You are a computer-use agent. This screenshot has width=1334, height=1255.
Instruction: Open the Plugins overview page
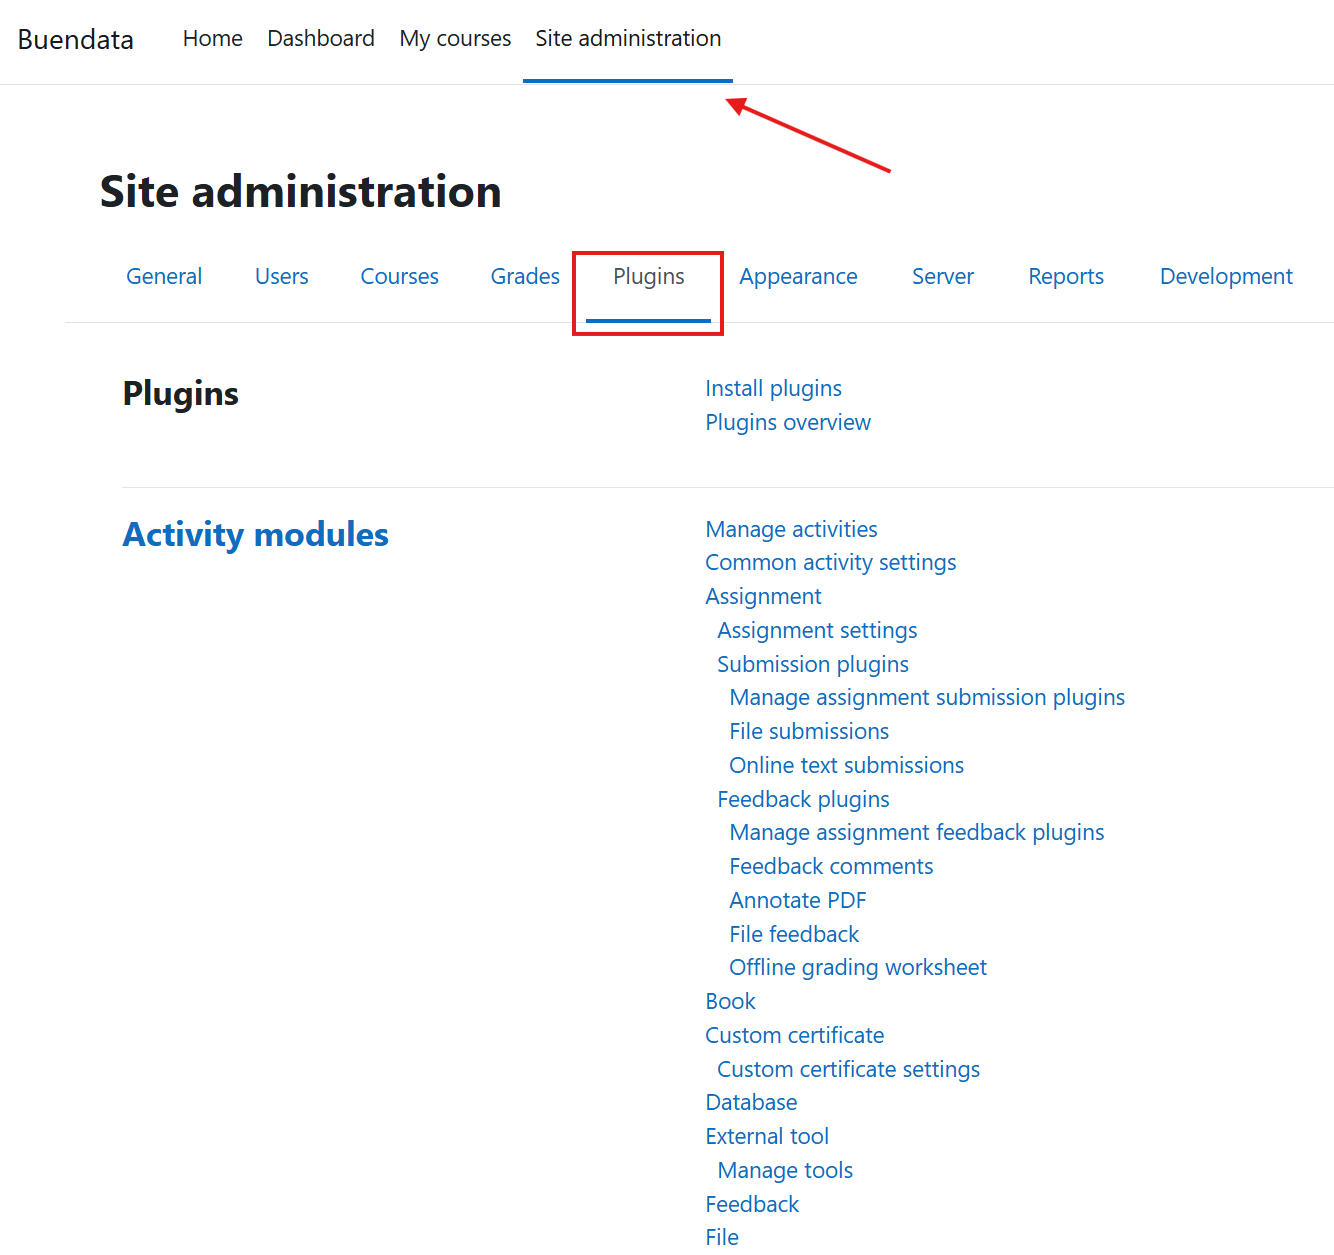point(787,422)
